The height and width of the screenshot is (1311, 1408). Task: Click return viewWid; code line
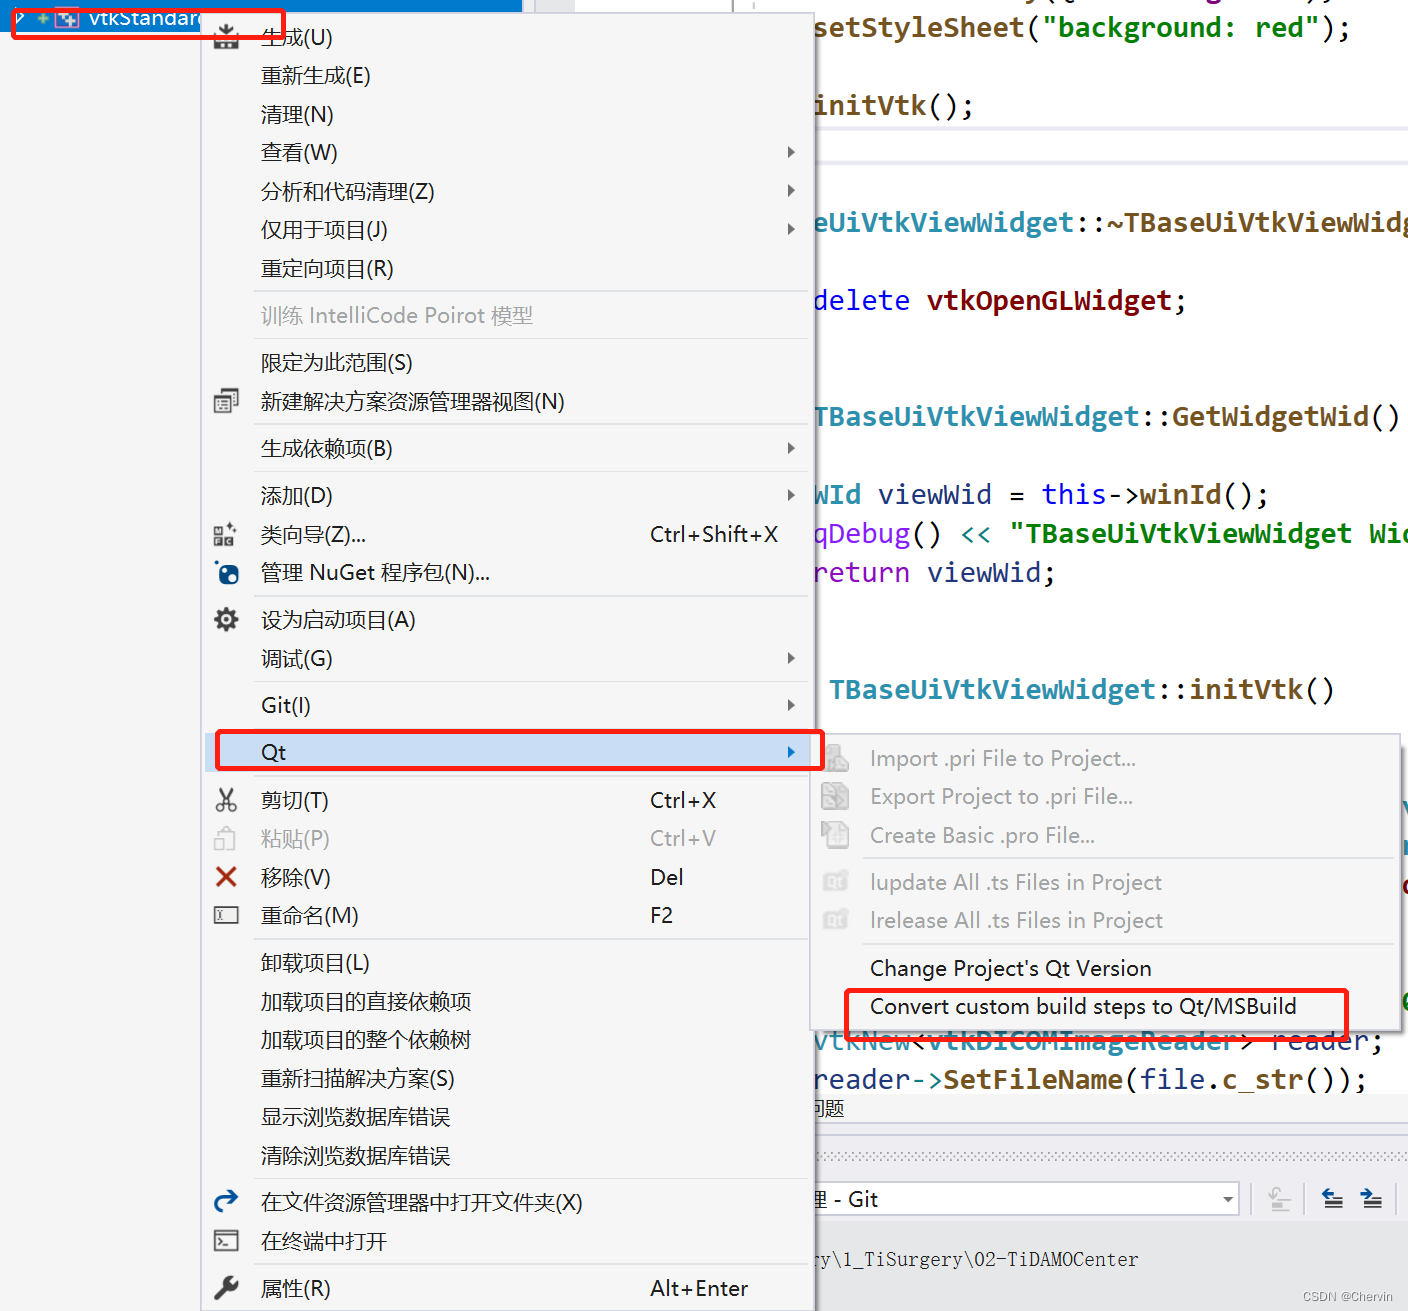coord(934,572)
